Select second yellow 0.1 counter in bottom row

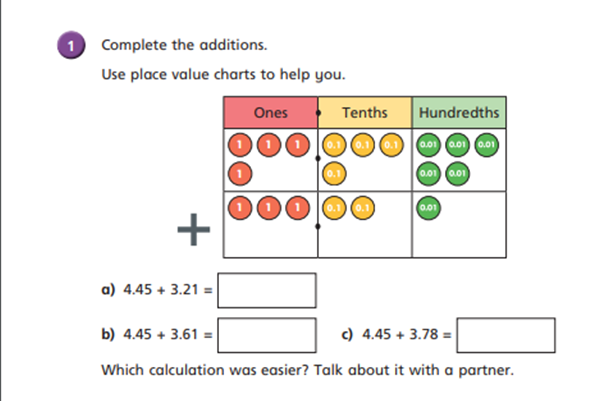pos(363,208)
